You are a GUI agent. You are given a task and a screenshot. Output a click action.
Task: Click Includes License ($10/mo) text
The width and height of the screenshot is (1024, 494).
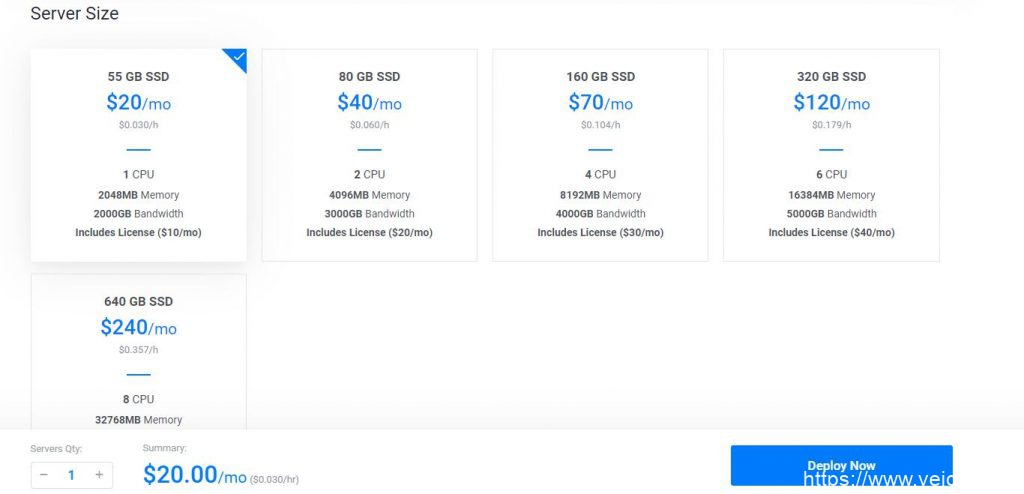point(138,232)
